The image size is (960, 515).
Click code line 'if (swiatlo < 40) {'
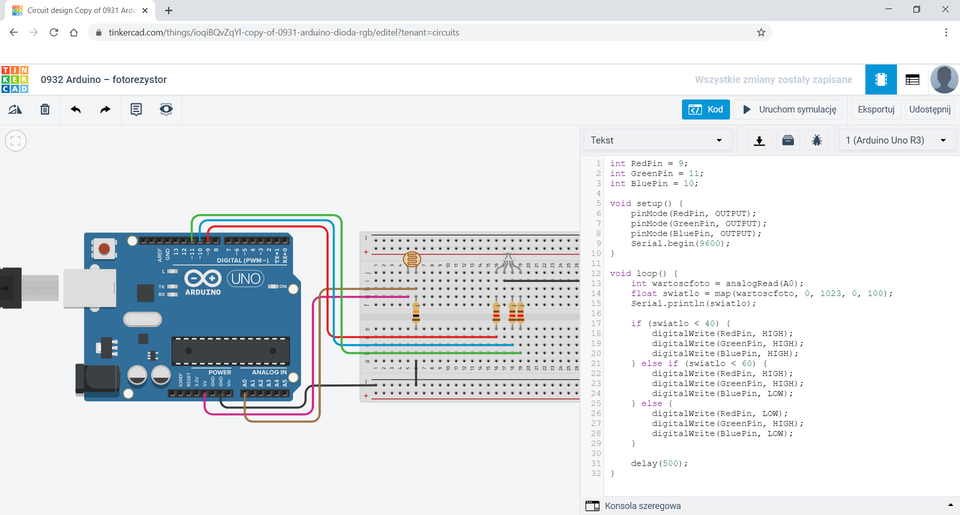680,323
